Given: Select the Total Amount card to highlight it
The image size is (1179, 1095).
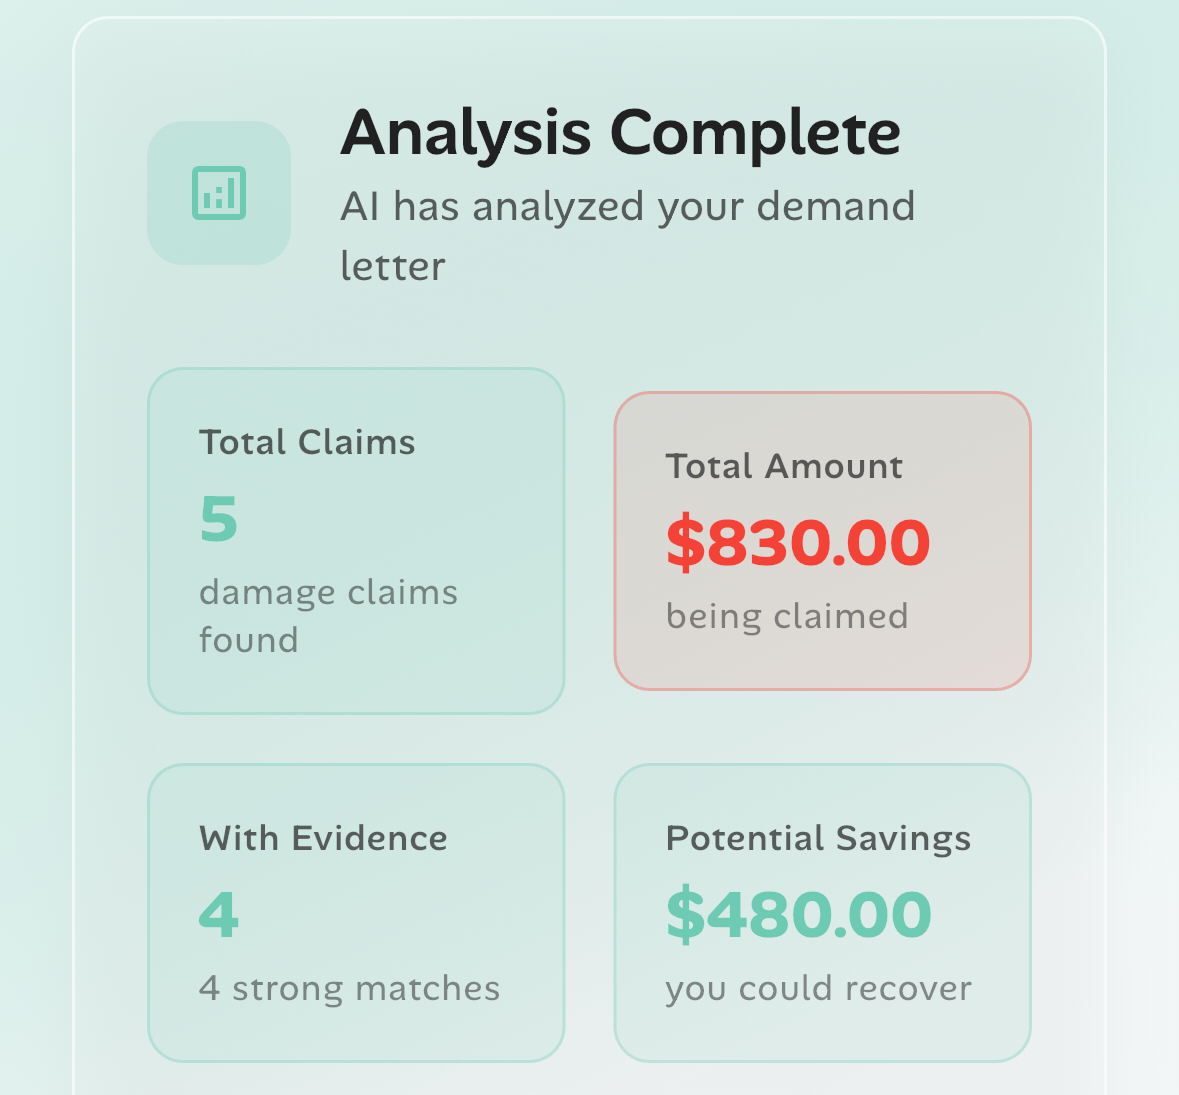Looking at the screenshot, I should pyautogui.click(x=822, y=540).
